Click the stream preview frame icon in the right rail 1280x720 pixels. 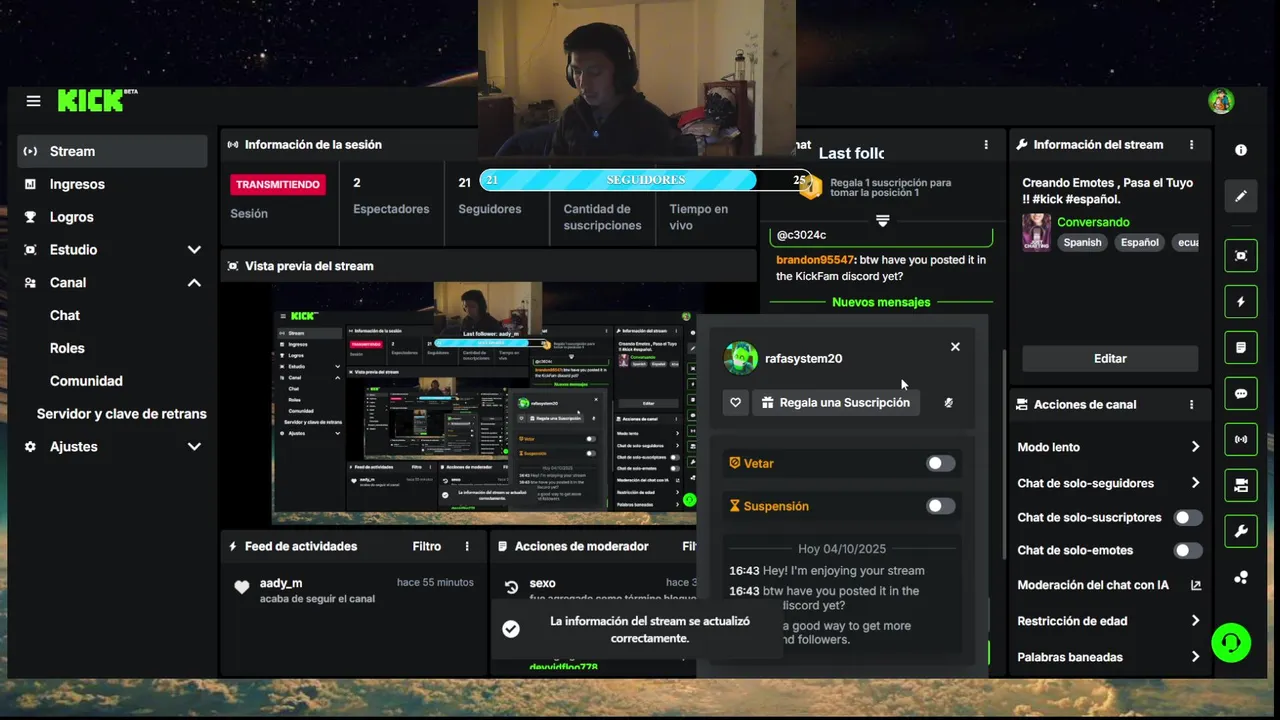(x=1241, y=256)
